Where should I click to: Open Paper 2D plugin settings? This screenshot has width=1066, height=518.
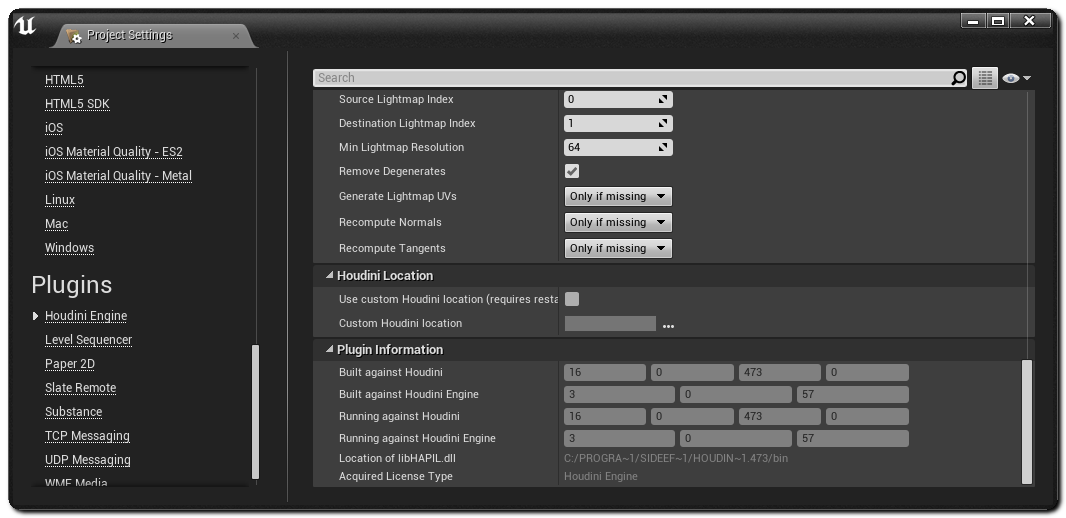point(70,364)
